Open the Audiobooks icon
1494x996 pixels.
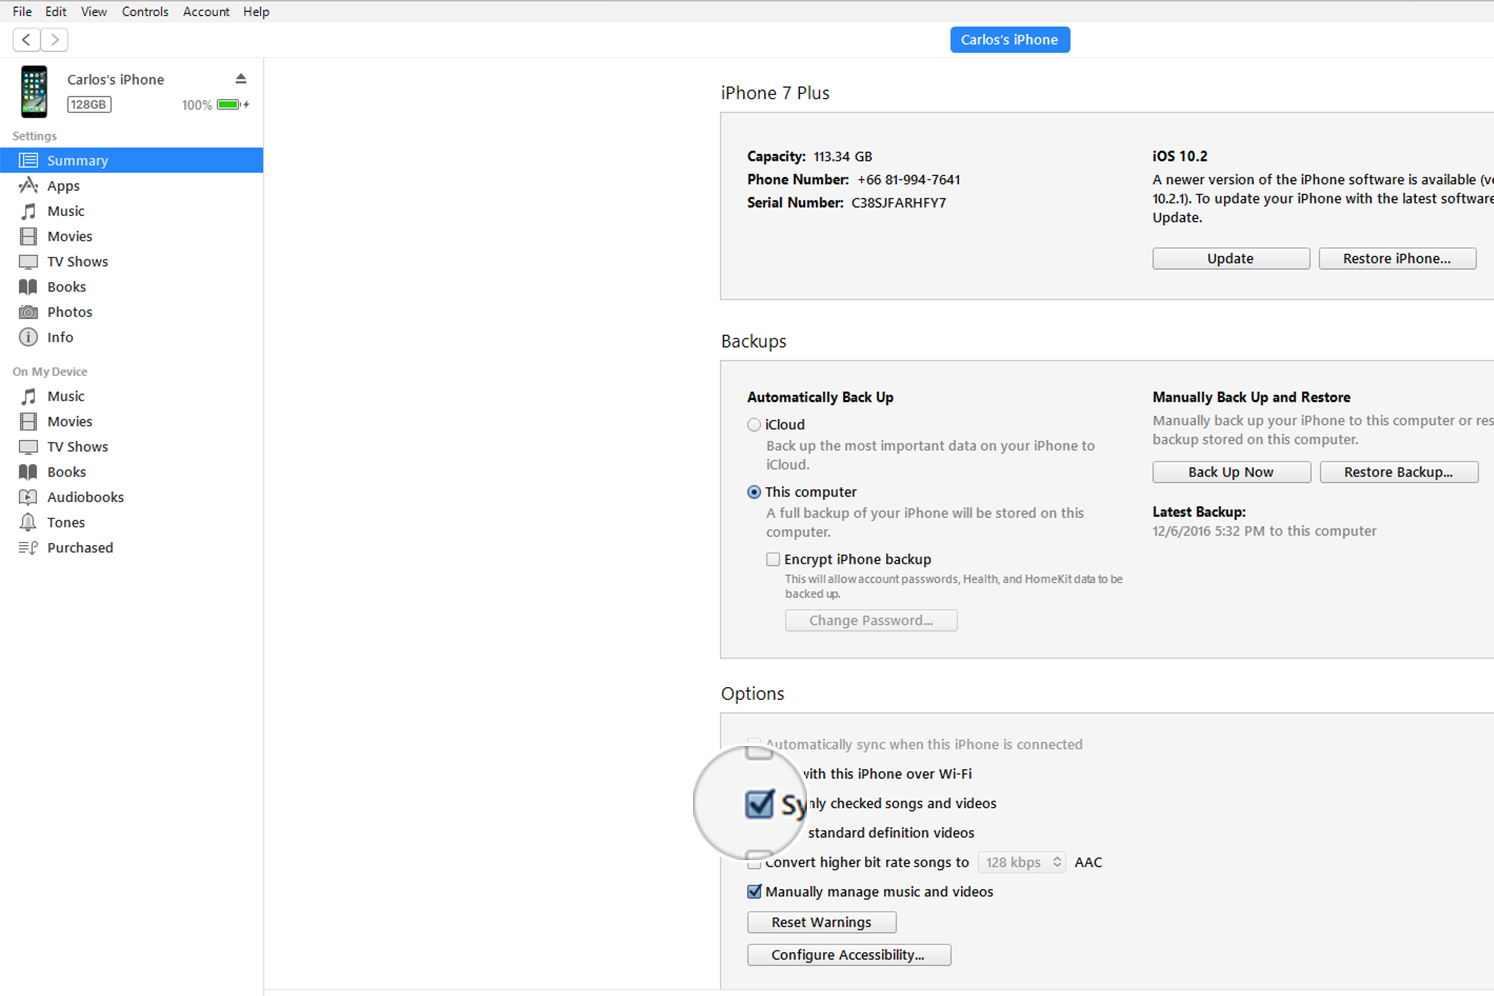coord(28,497)
